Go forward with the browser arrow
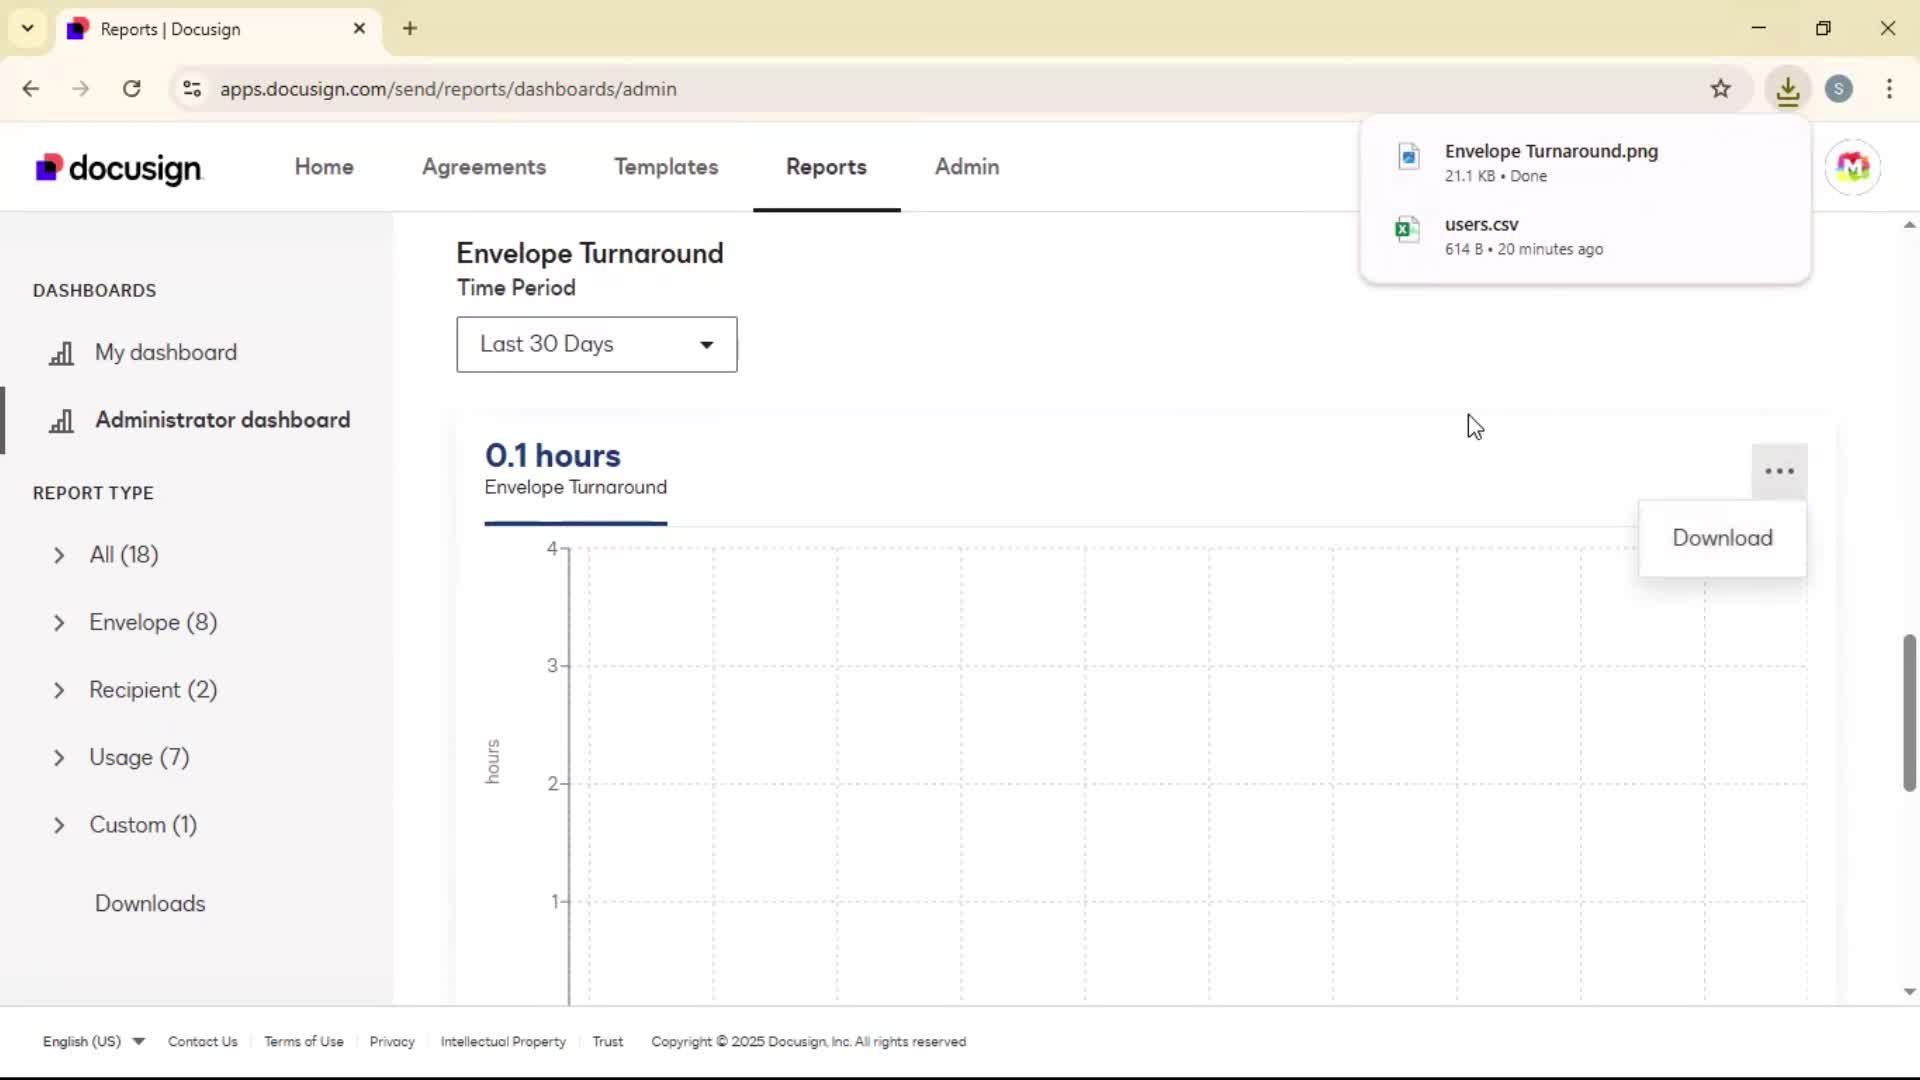This screenshot has height=1080, width=1920. point(81,89)
